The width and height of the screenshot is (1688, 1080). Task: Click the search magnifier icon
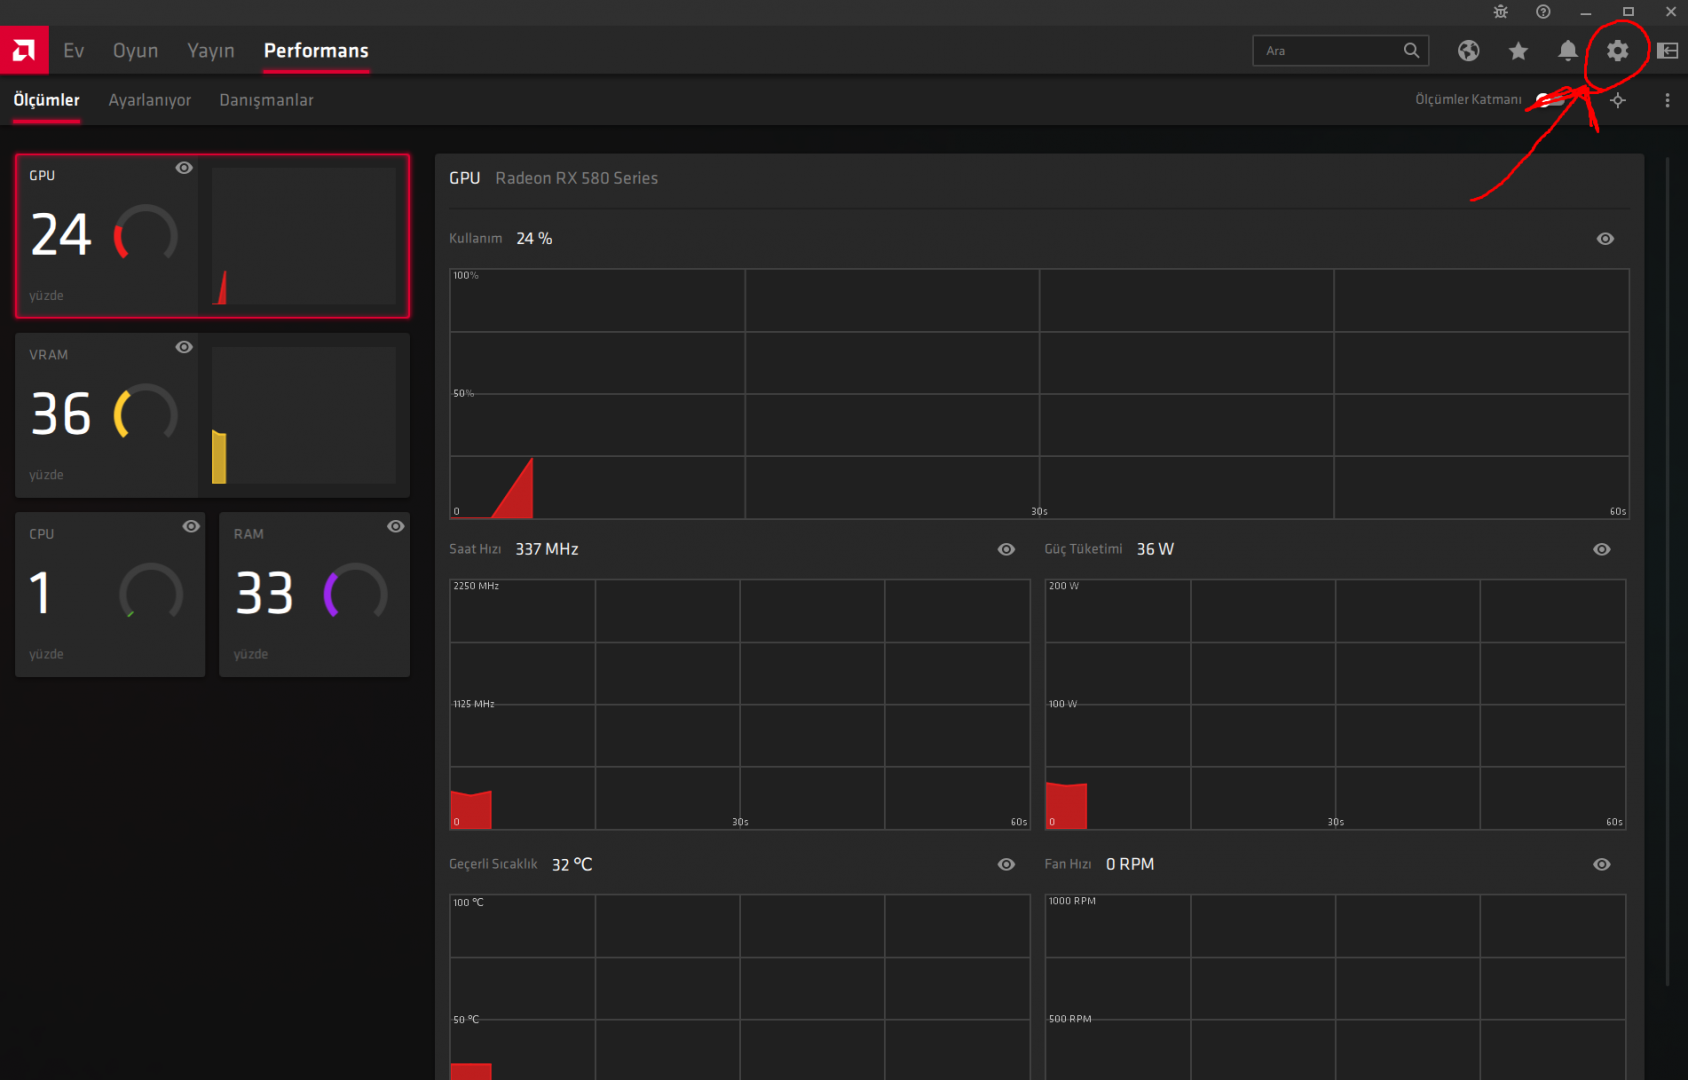point(1411,50)
